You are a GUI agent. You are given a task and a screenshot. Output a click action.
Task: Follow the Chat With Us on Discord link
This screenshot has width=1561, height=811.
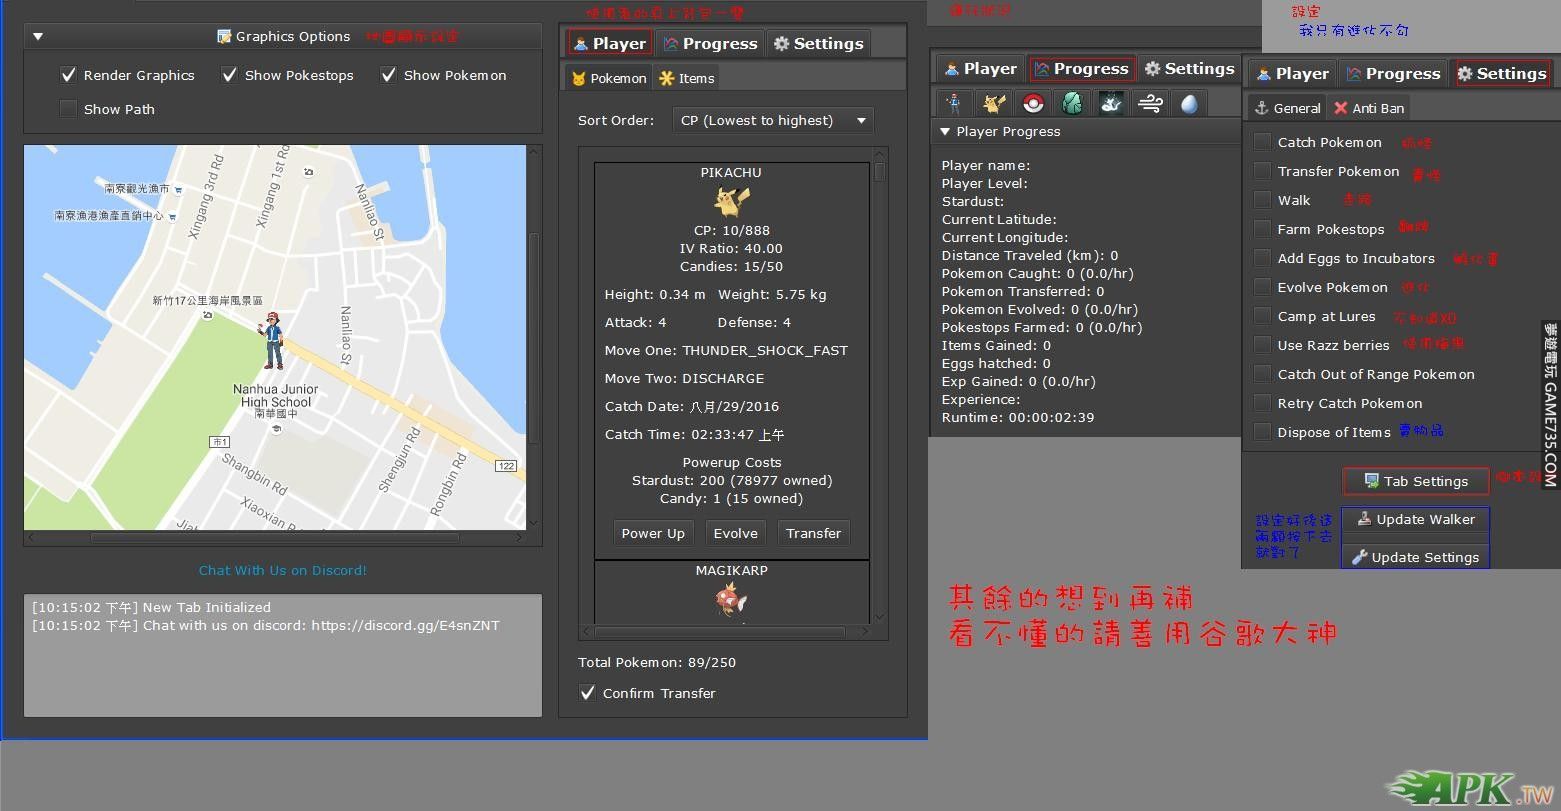tap(283, 570)
